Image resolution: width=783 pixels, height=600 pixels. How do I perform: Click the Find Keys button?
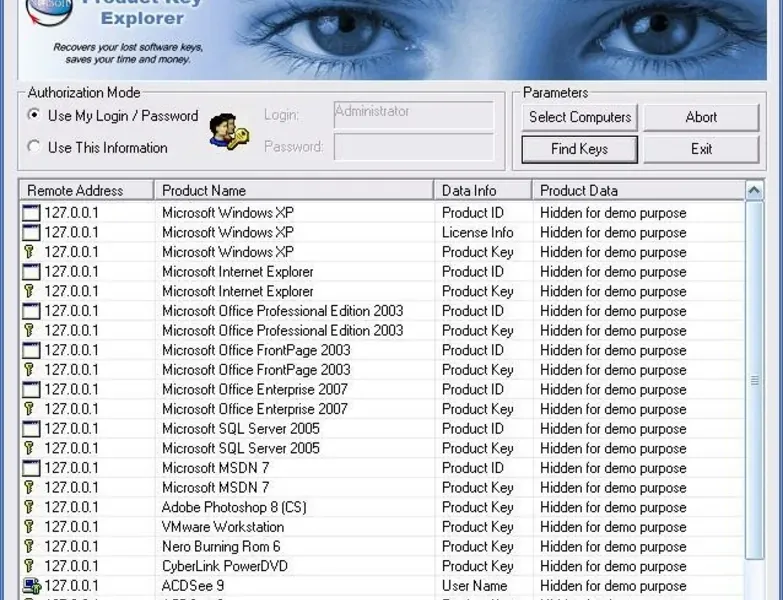coord(580,149)
